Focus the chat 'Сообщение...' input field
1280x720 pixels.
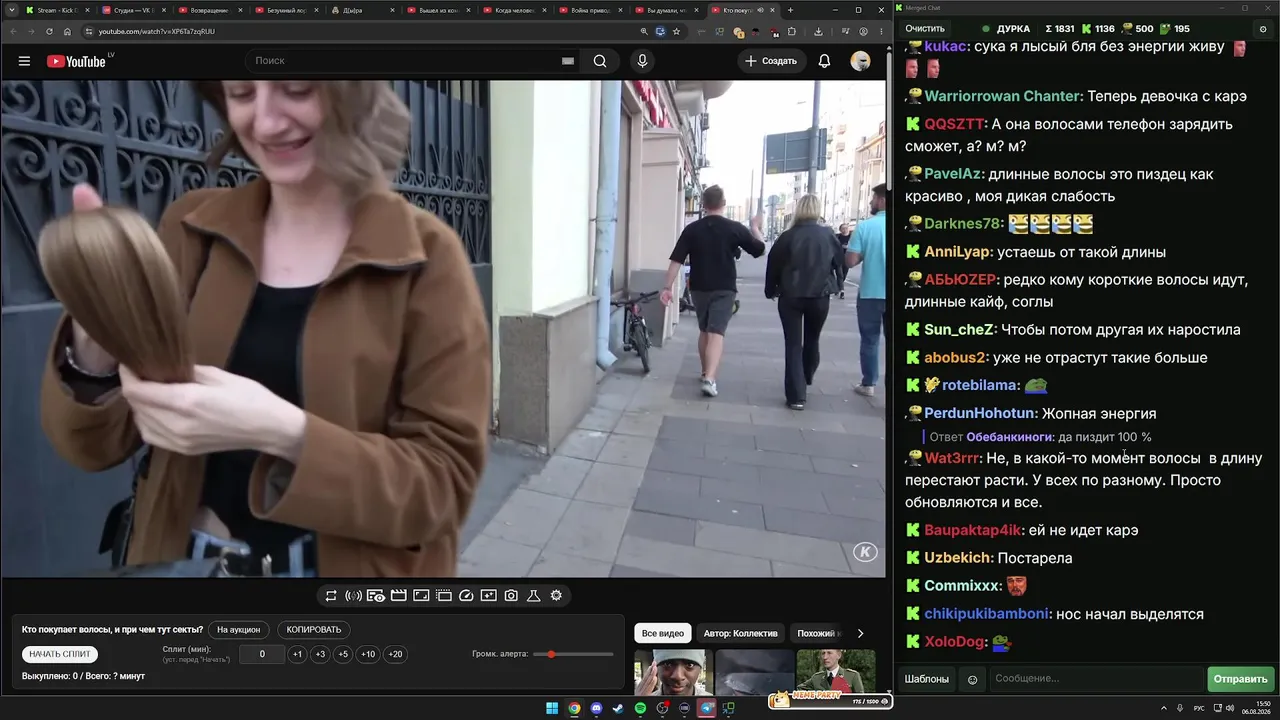click(x=1096, y=679)
